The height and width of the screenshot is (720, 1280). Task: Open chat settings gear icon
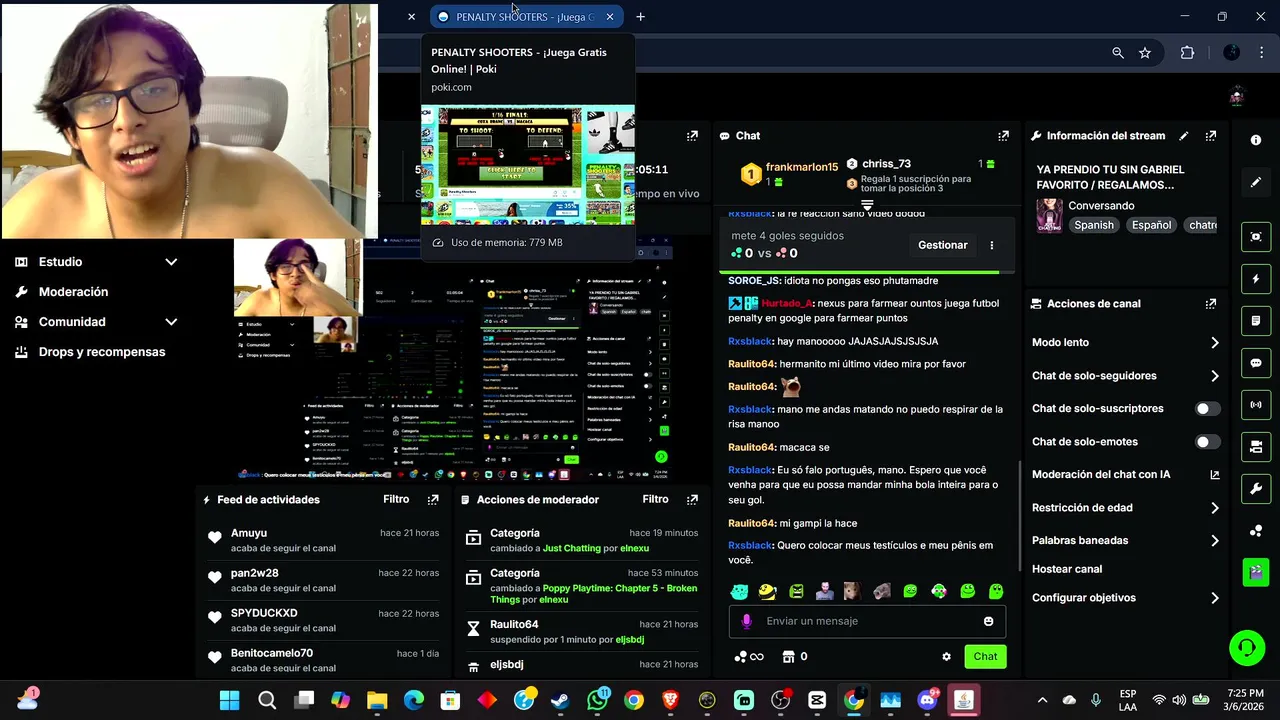[x=946, y=657]
